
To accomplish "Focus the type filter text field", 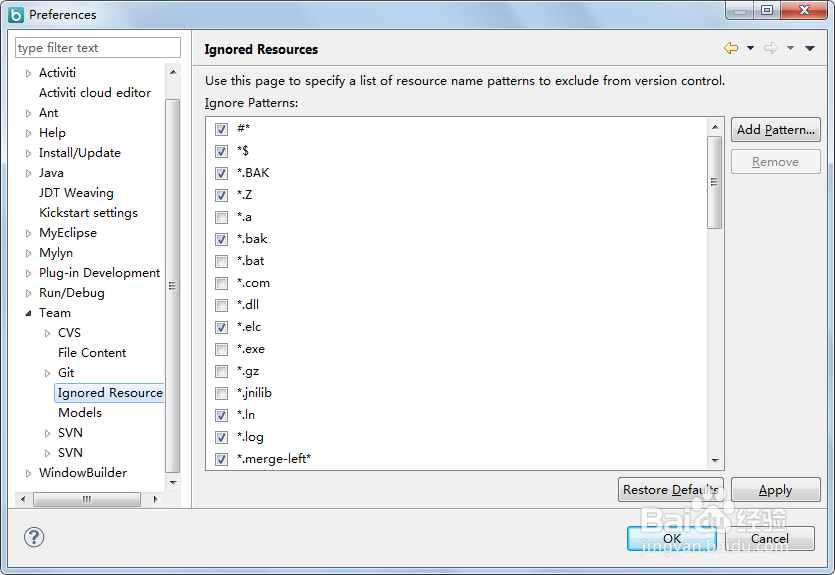I will coord(98,47).
